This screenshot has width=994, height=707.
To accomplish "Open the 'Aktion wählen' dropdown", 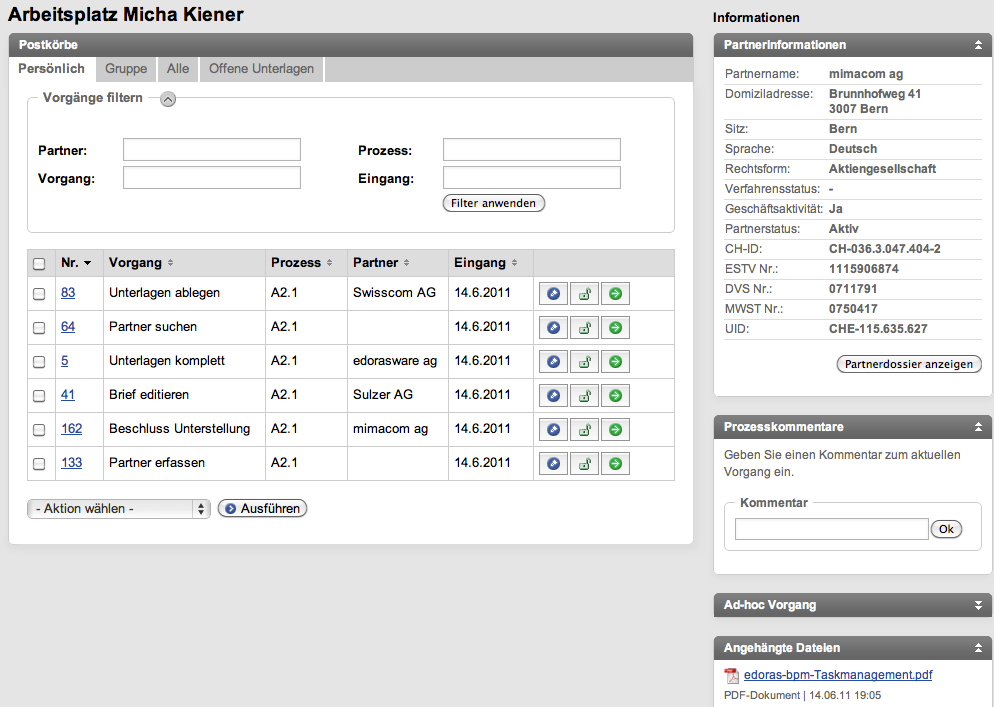I will [118, 509].
